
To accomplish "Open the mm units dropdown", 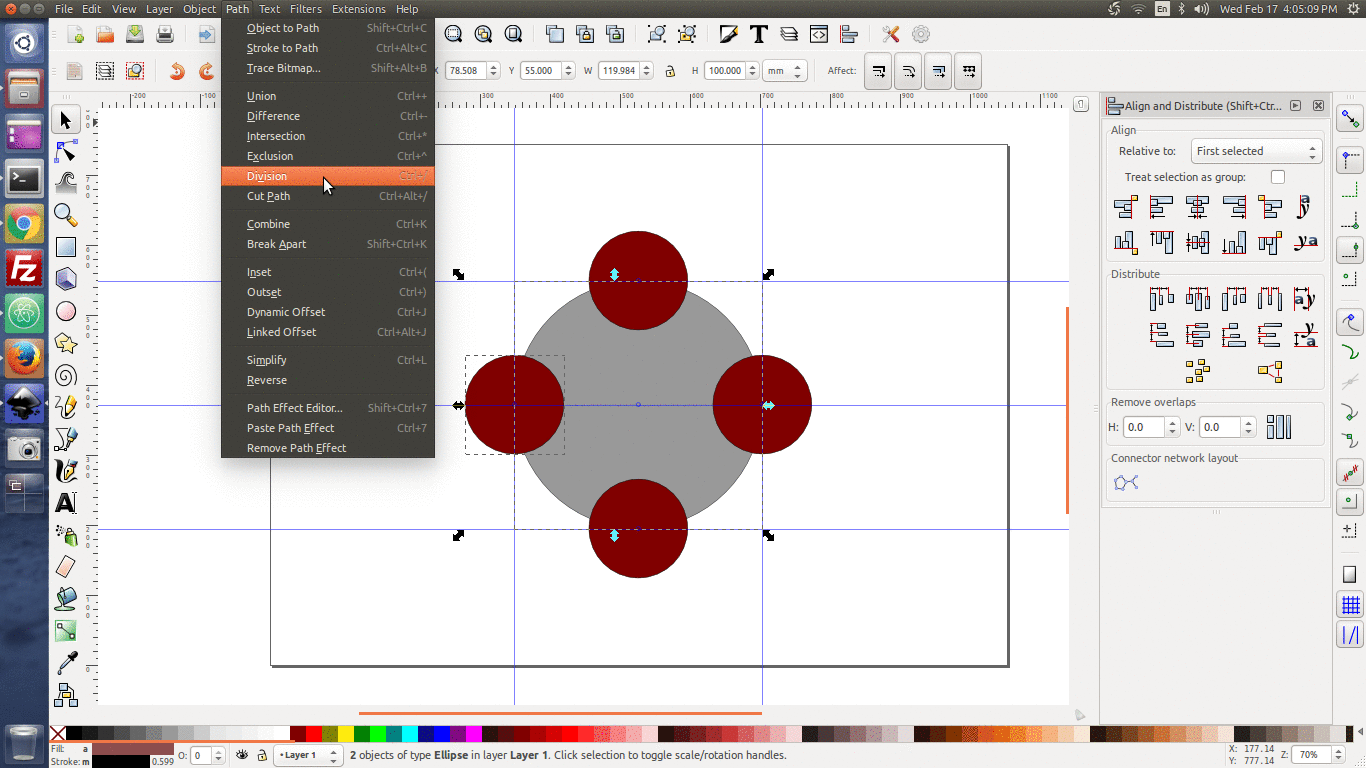I will pyautogui.click(x=785, y=71).
